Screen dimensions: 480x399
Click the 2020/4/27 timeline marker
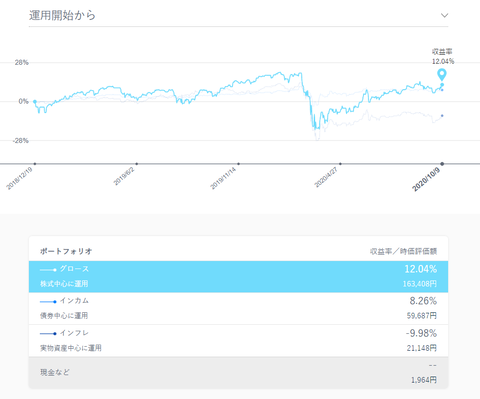[340, 164]
